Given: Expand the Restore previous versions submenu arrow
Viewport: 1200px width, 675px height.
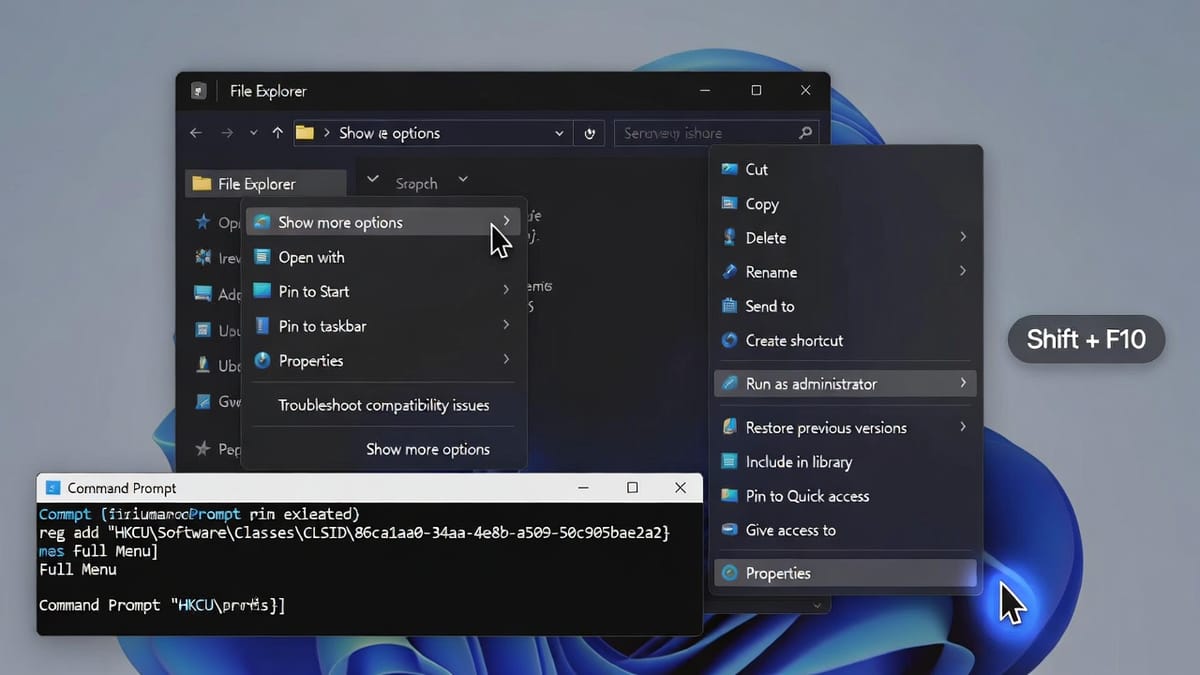Looking at the screenshot, I should tap(963, 427).
